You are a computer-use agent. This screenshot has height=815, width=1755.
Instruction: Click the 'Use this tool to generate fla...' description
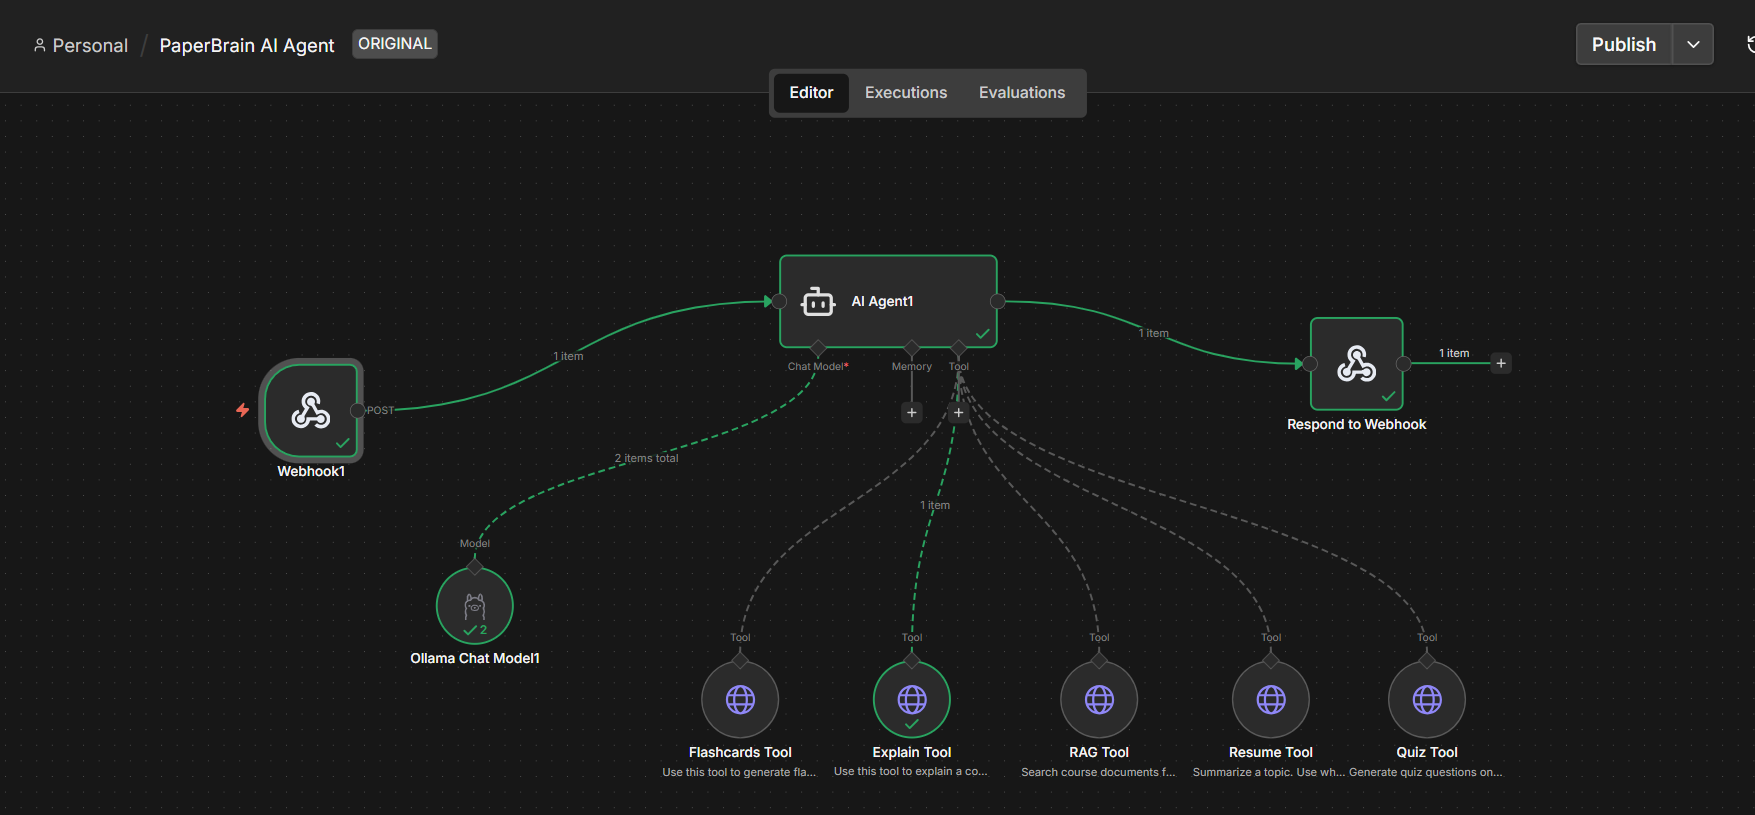[x=739, y=772]
